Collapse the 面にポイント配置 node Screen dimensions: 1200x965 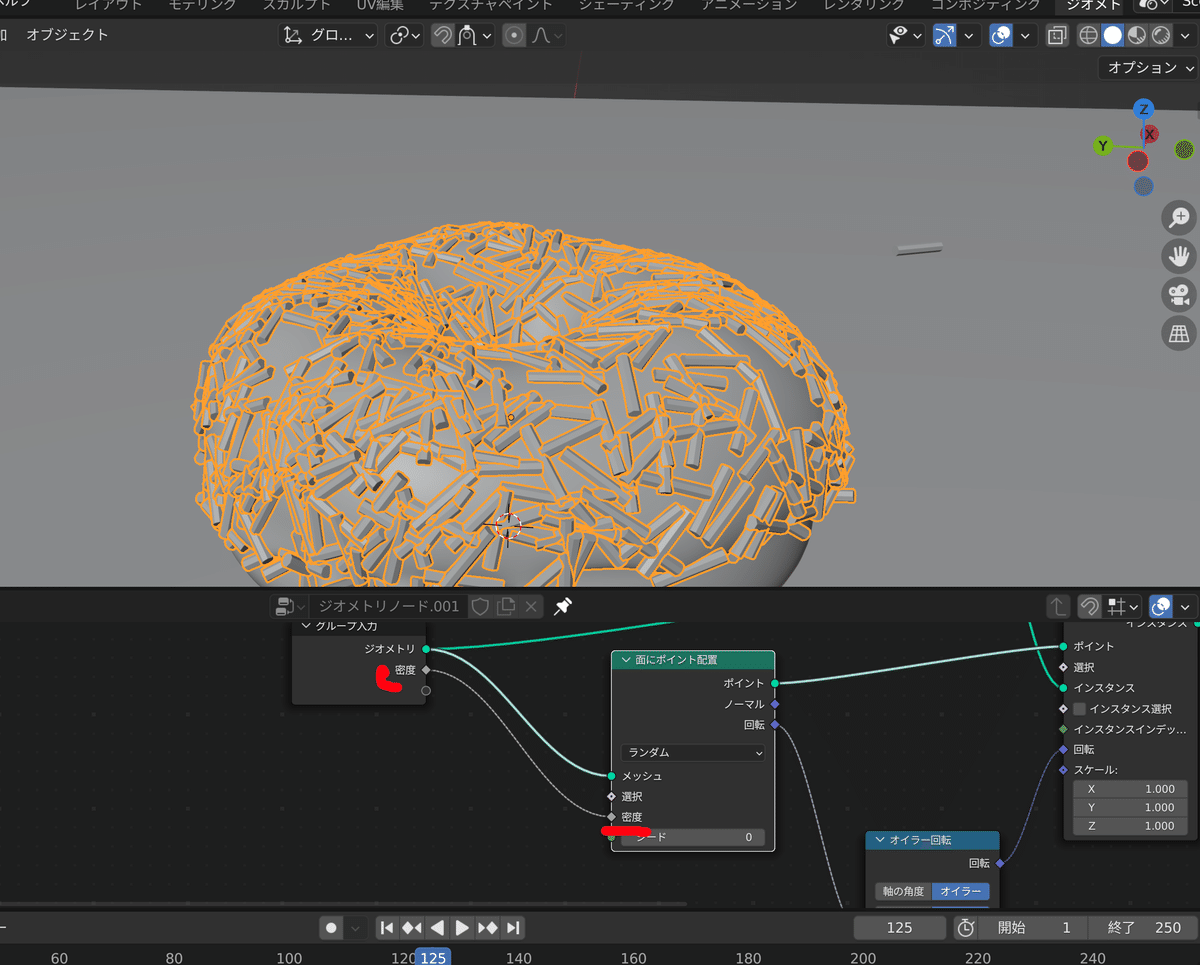coord(626,660)
